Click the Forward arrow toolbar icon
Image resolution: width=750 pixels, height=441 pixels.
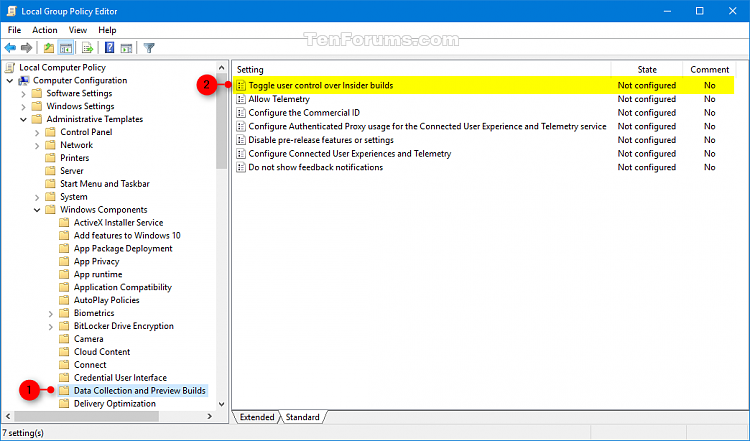coord(26,48)
